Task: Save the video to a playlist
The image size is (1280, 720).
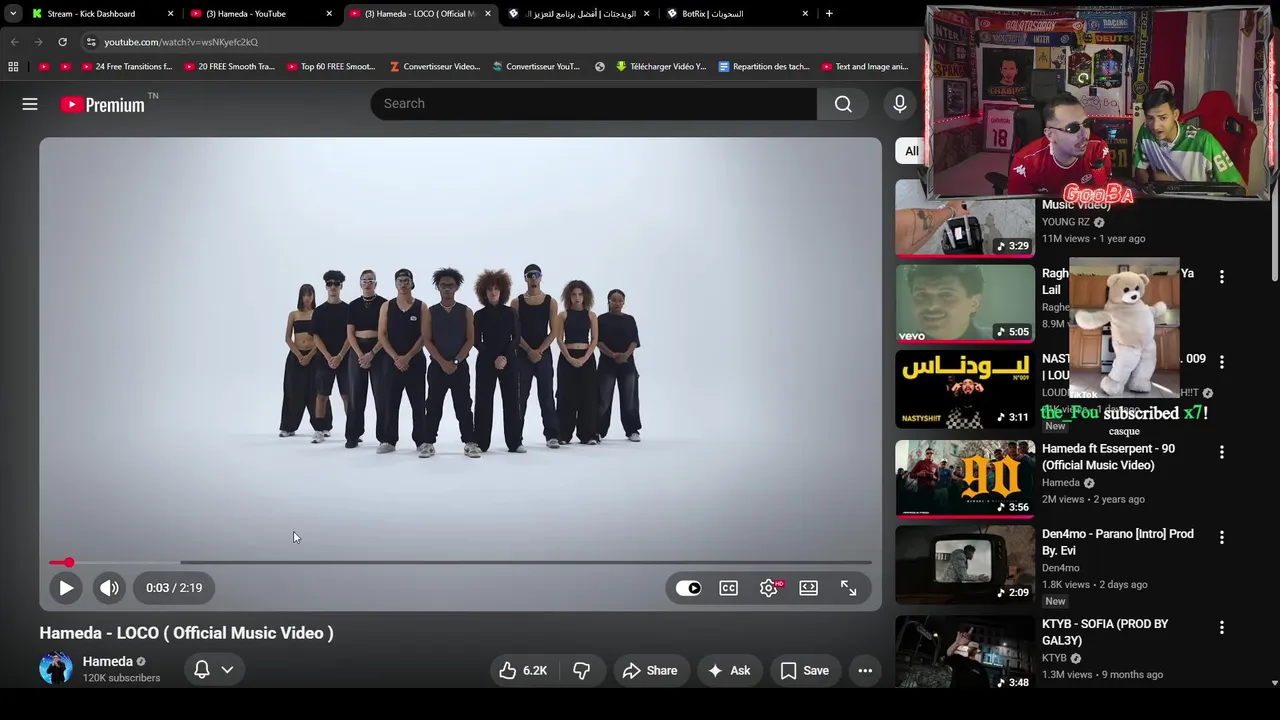Action: tap(805, 671)
